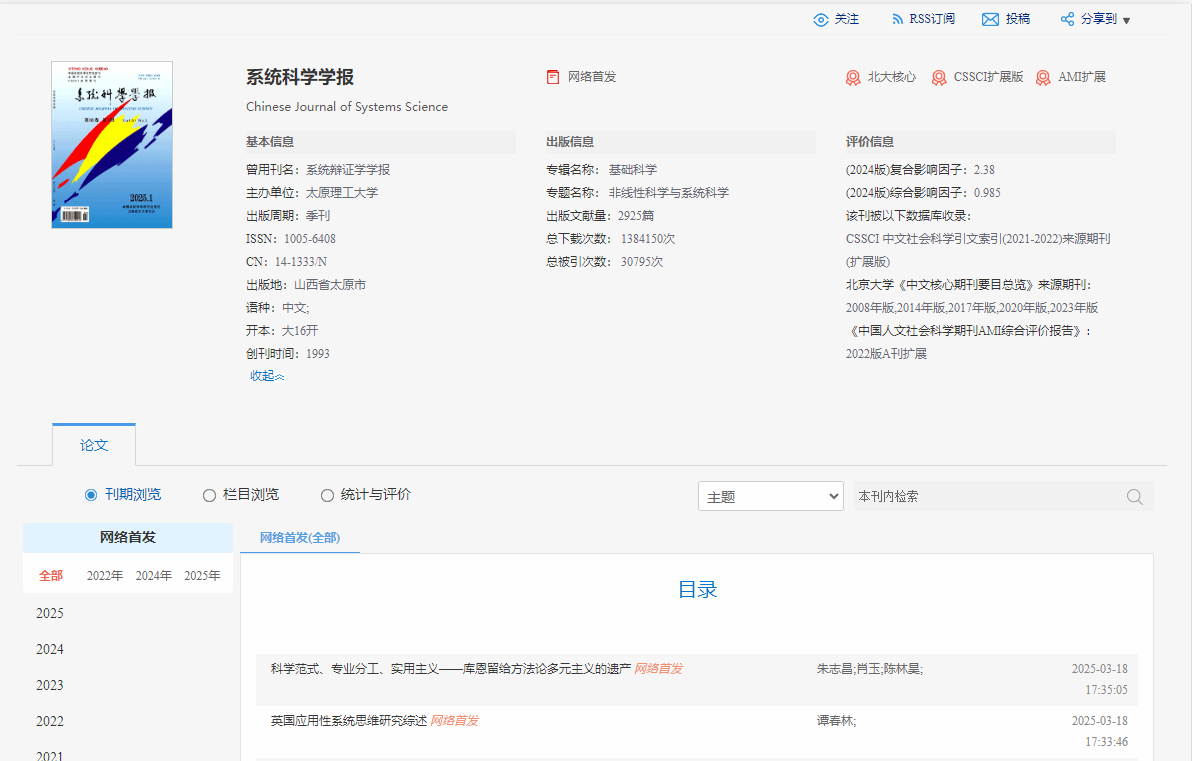Expand the 2024 year in issue list

click(x=50, y=649)
